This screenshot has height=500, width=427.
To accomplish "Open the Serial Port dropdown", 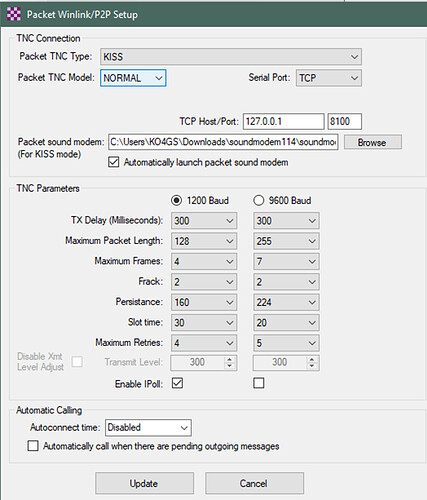I will pos(328,78).
